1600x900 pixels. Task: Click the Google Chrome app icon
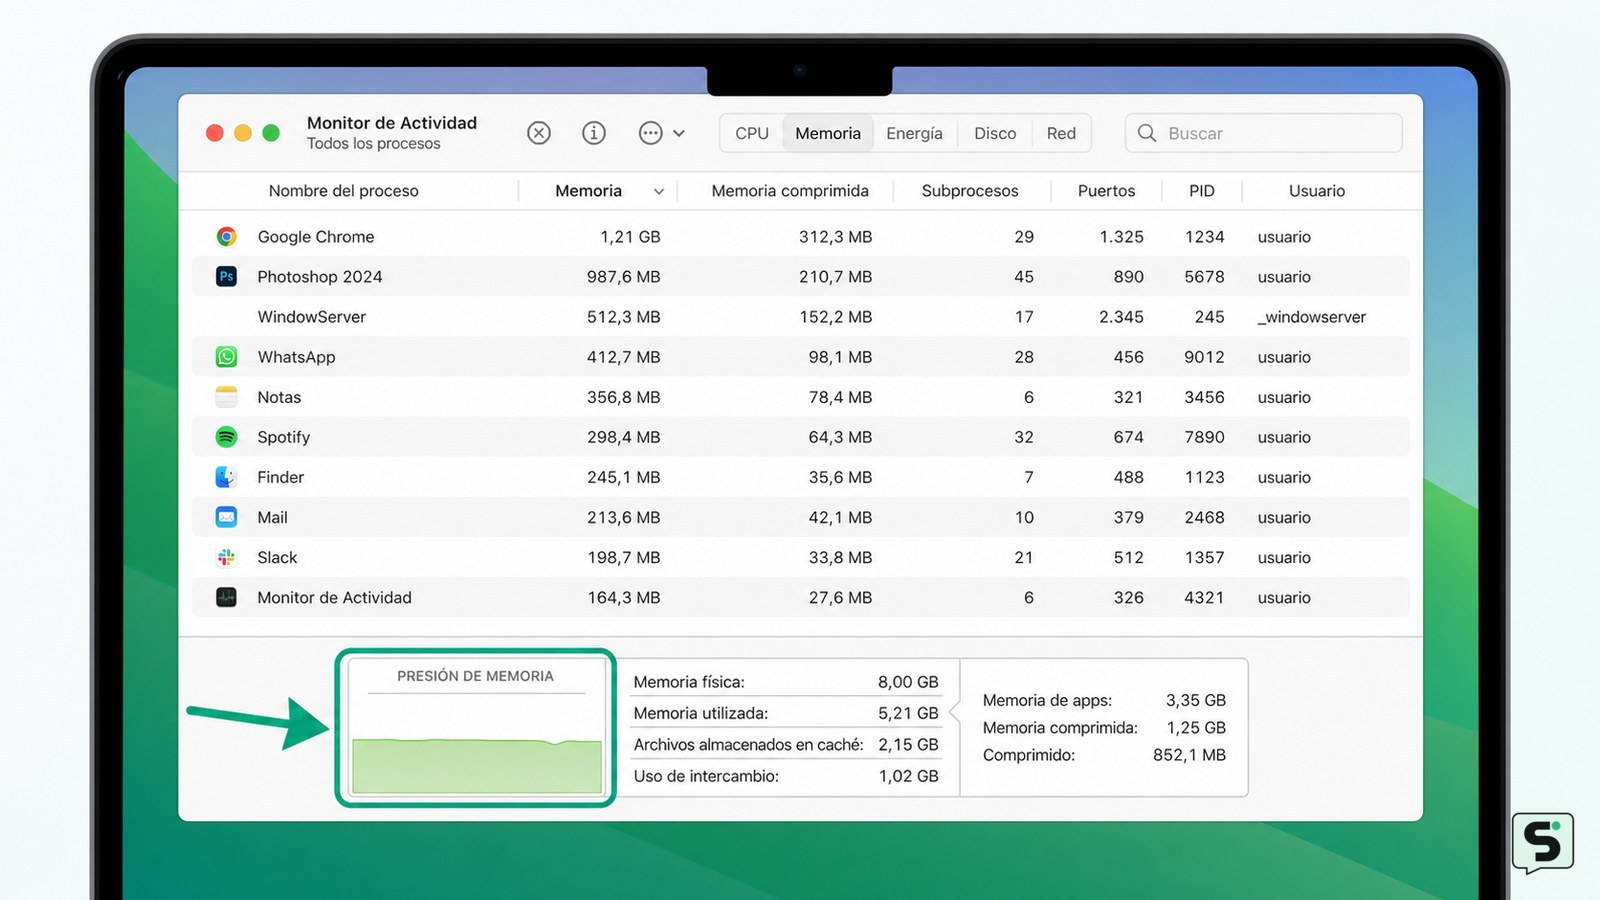[227, 237]
